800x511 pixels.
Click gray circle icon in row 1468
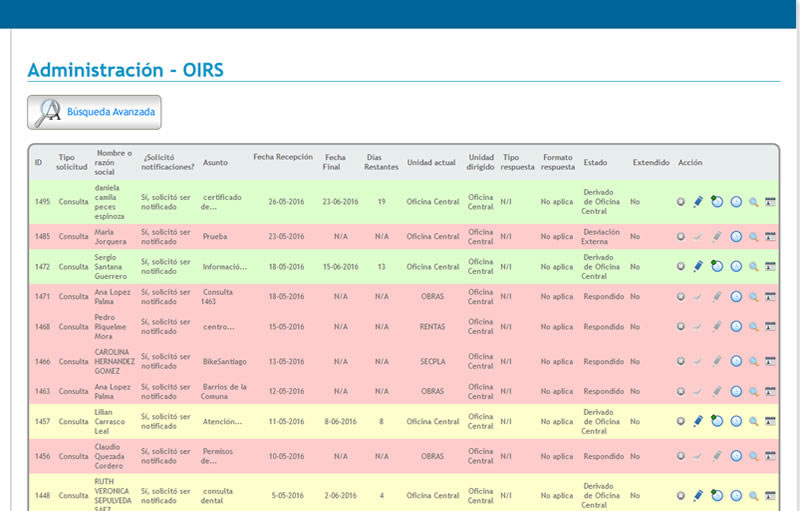[680, 327]
